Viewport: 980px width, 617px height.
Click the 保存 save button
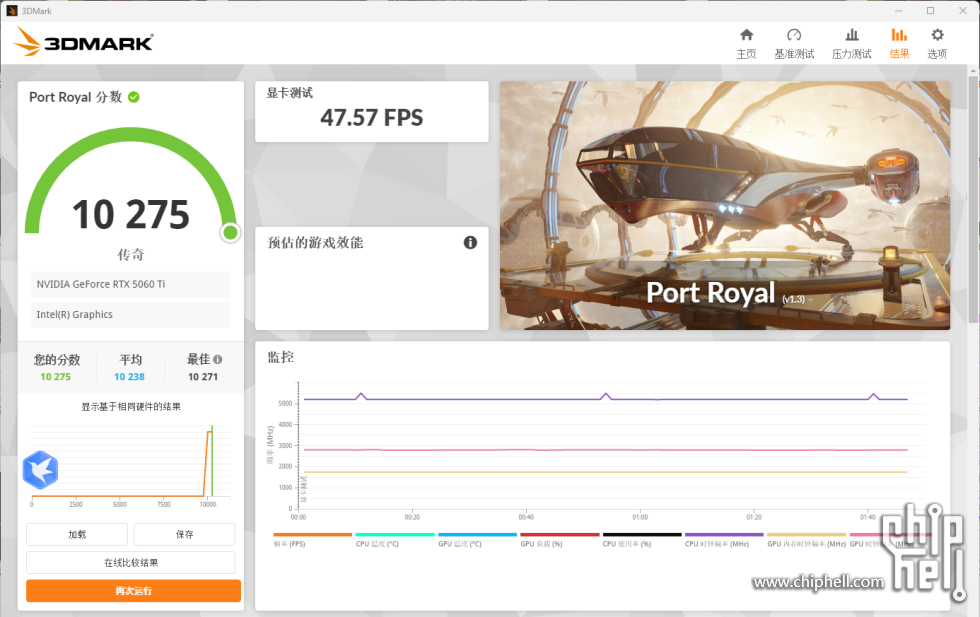184,534
